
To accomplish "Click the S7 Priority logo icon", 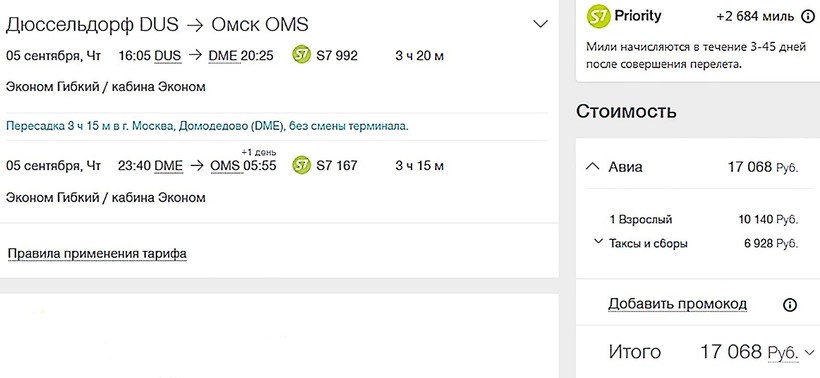I will [x=598, y=16].
